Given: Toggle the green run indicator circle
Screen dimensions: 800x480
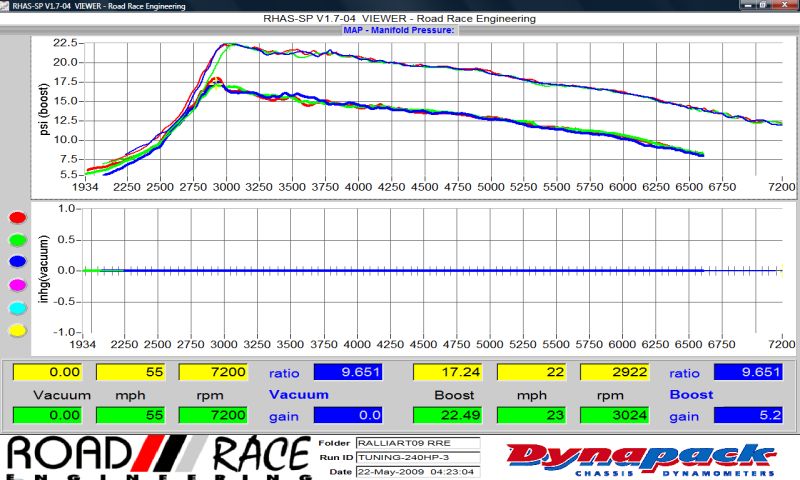Looking at the screenshot, I should [x=16, y=239].
